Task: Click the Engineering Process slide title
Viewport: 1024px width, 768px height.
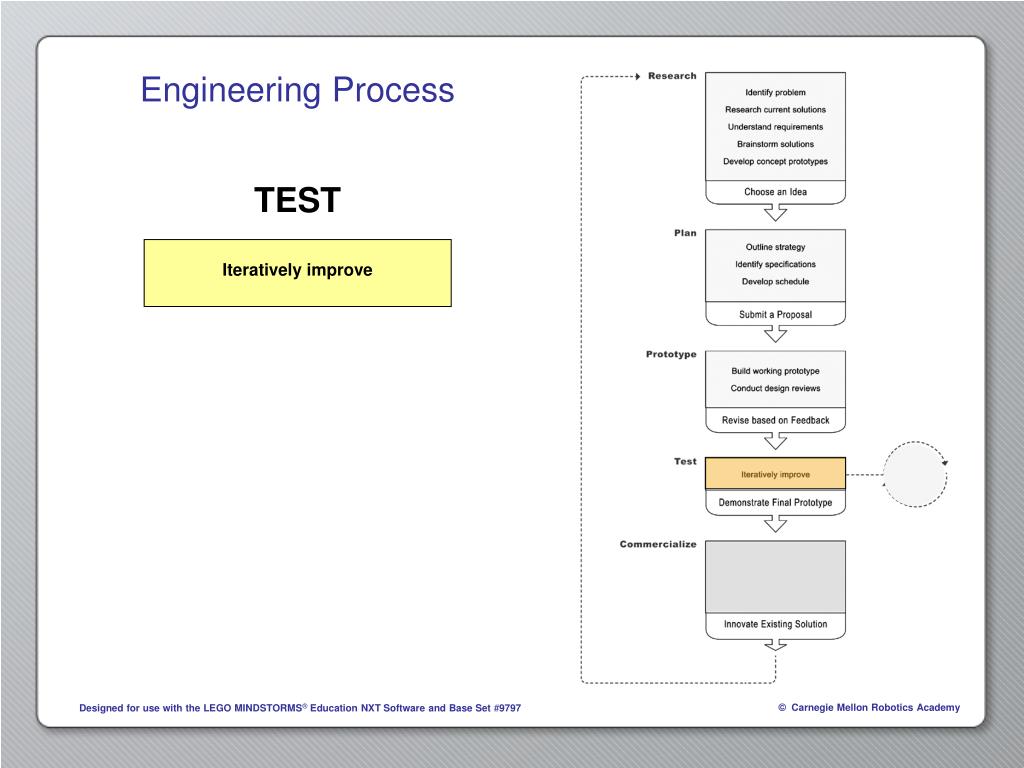Action: pos(297,90)
